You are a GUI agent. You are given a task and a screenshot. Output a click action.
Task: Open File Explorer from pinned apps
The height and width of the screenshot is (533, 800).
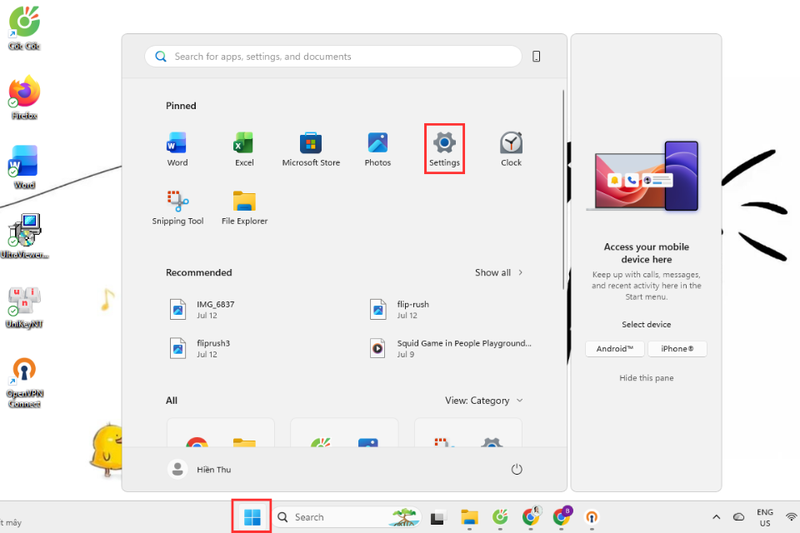click(x=244, y=208)
